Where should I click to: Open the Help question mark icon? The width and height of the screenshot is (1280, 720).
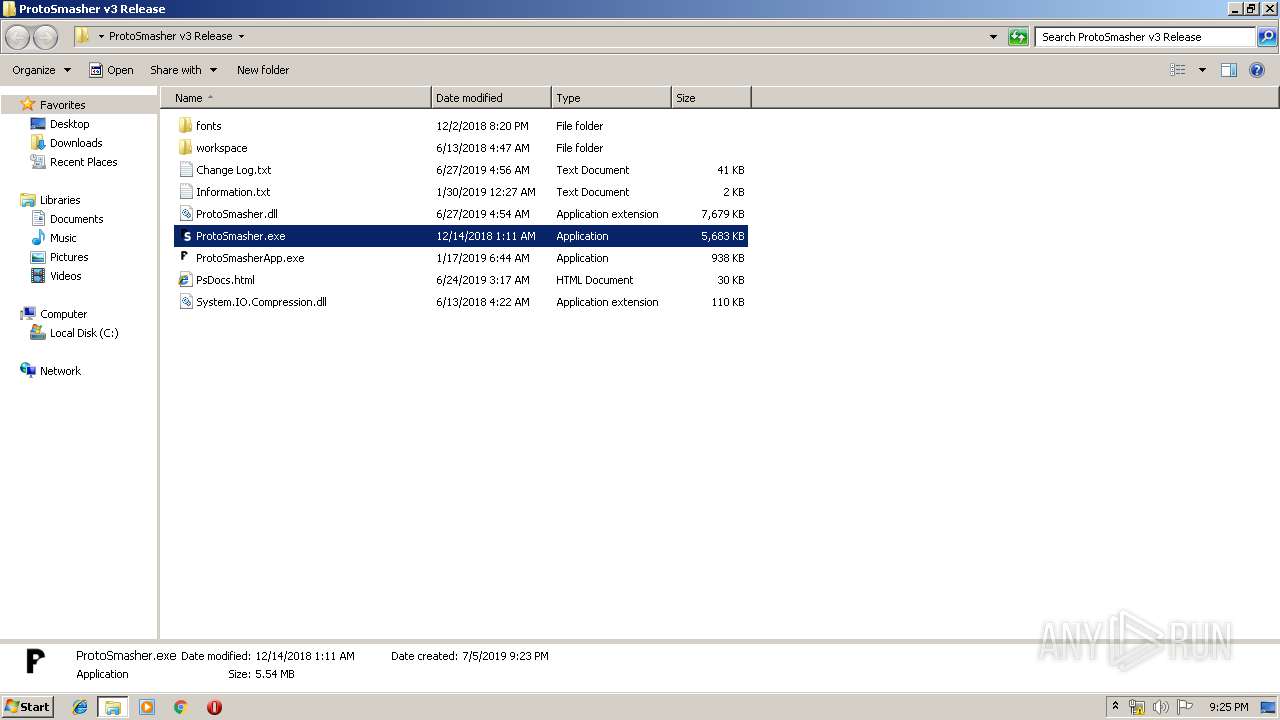(x=1257, y=70)
